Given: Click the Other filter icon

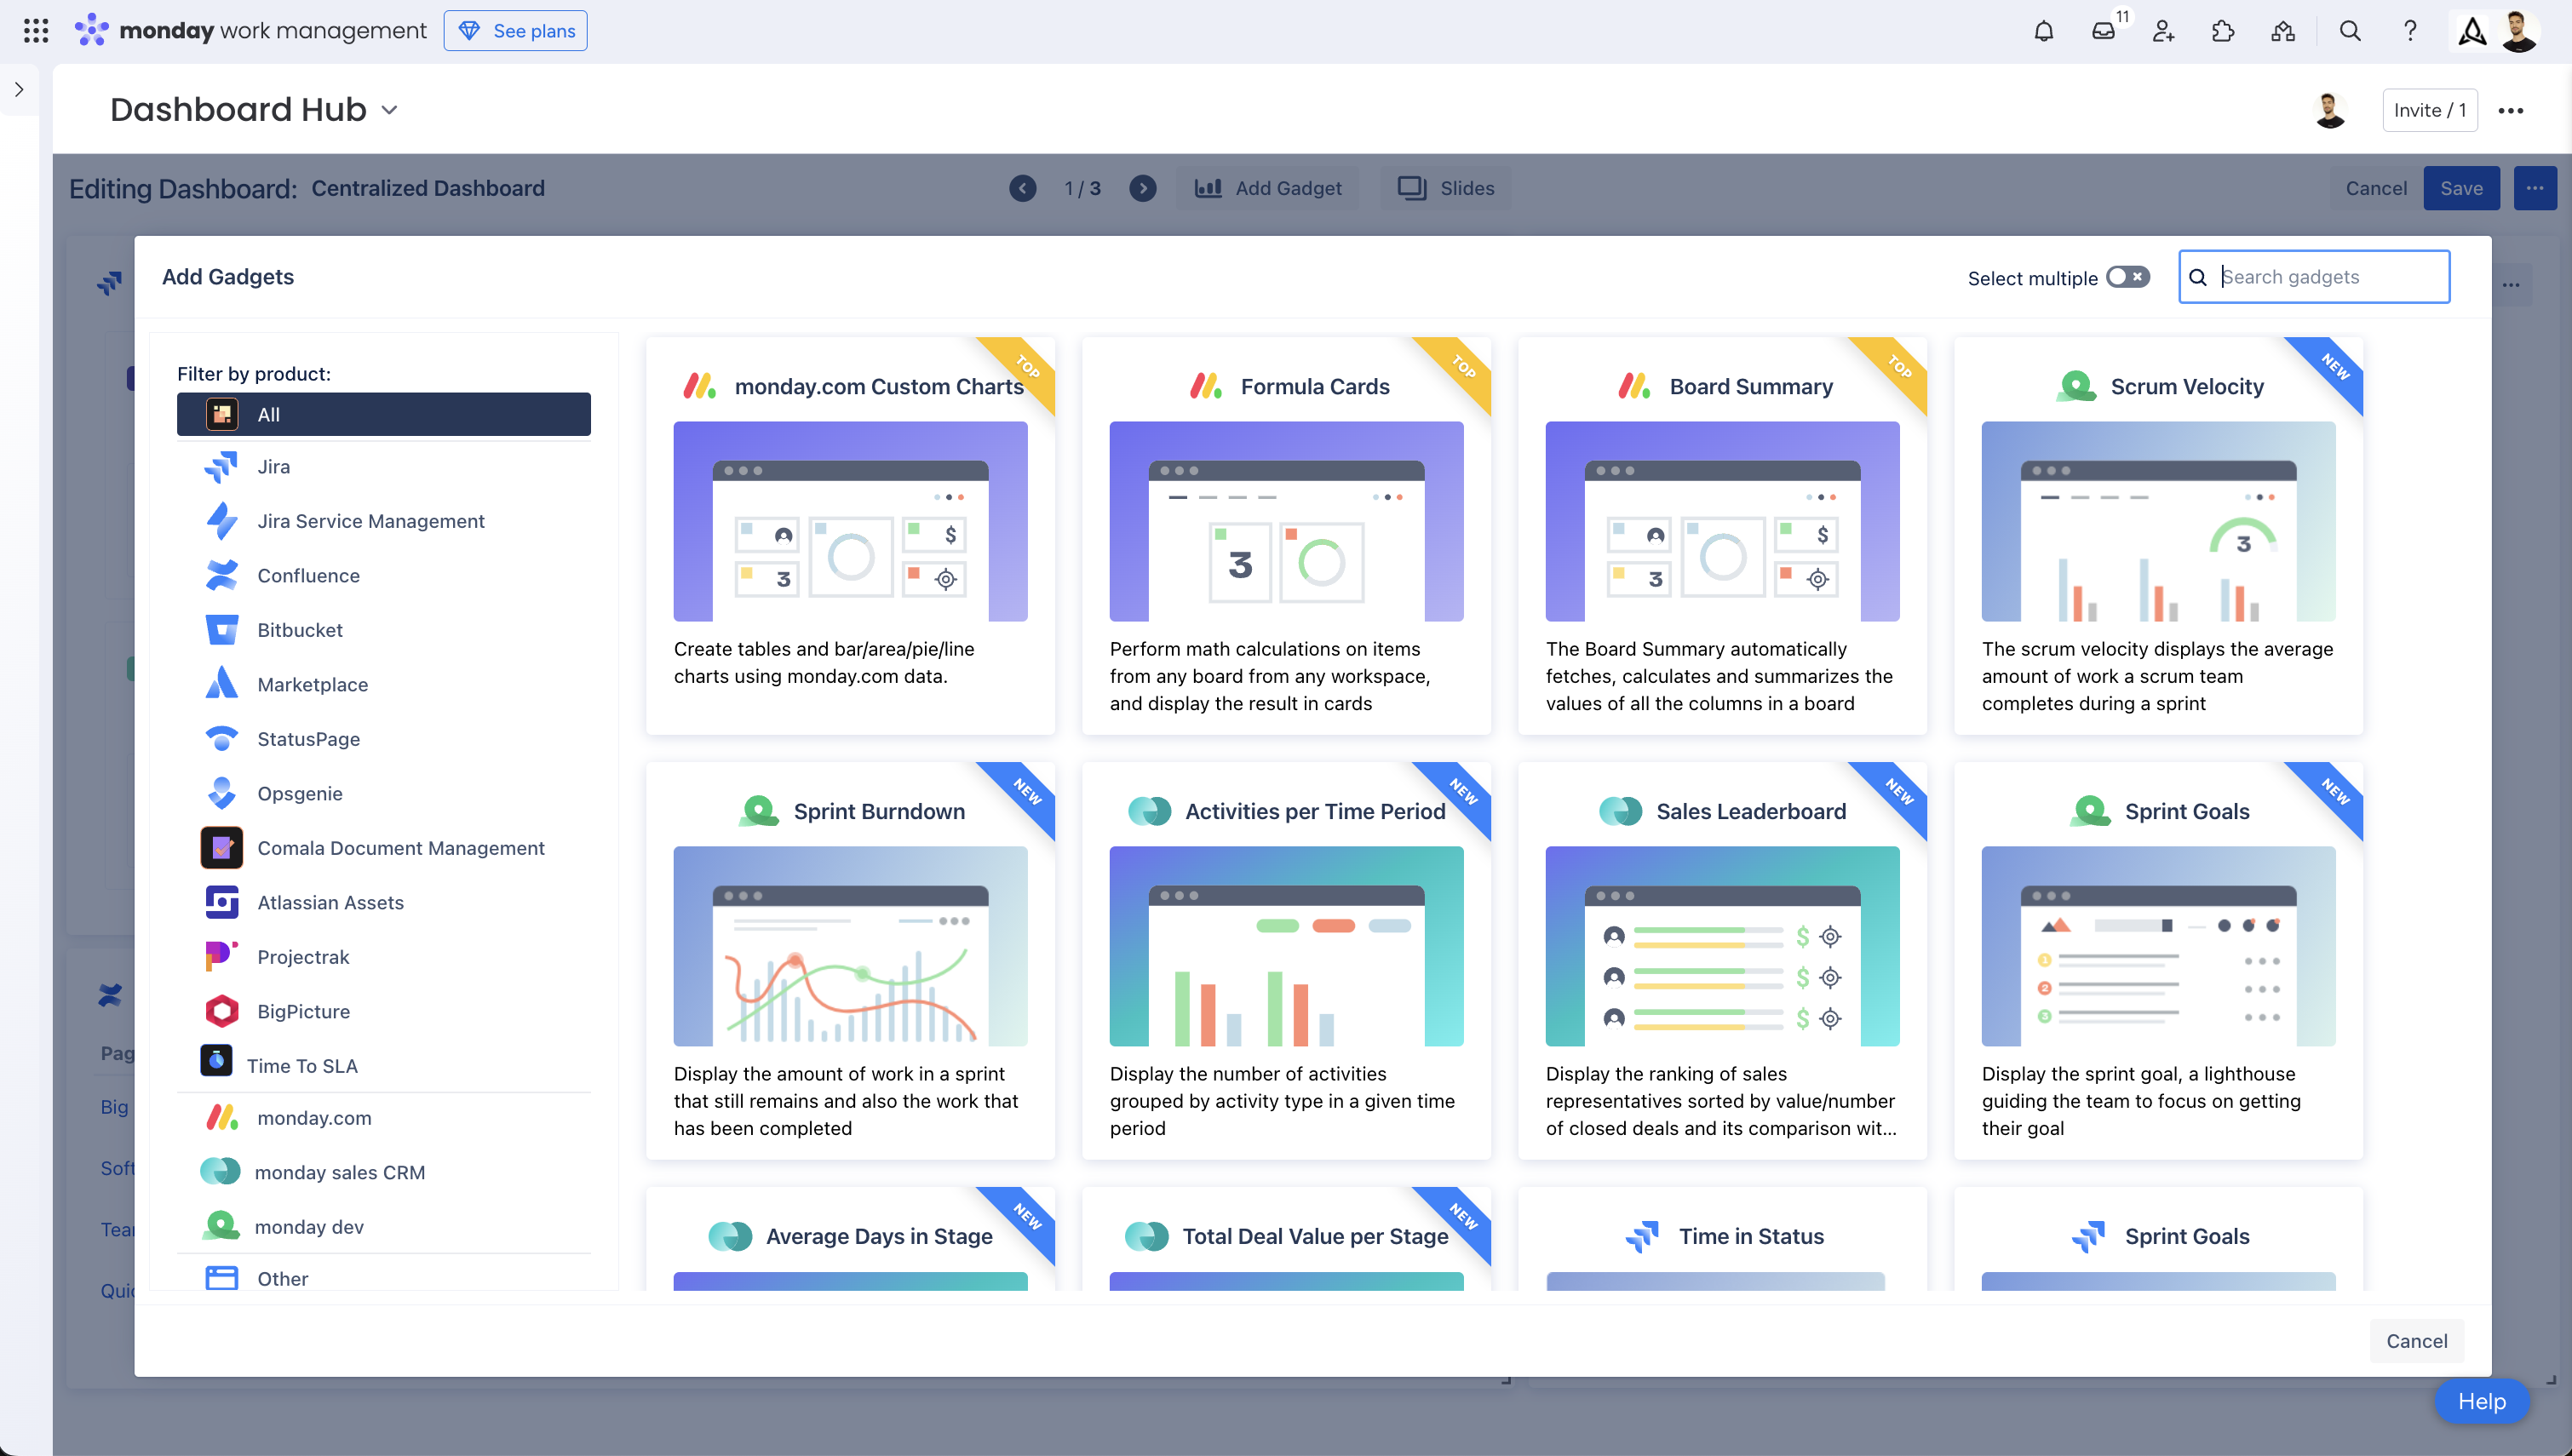Looking at the screenshot, I should (222, 1279).
